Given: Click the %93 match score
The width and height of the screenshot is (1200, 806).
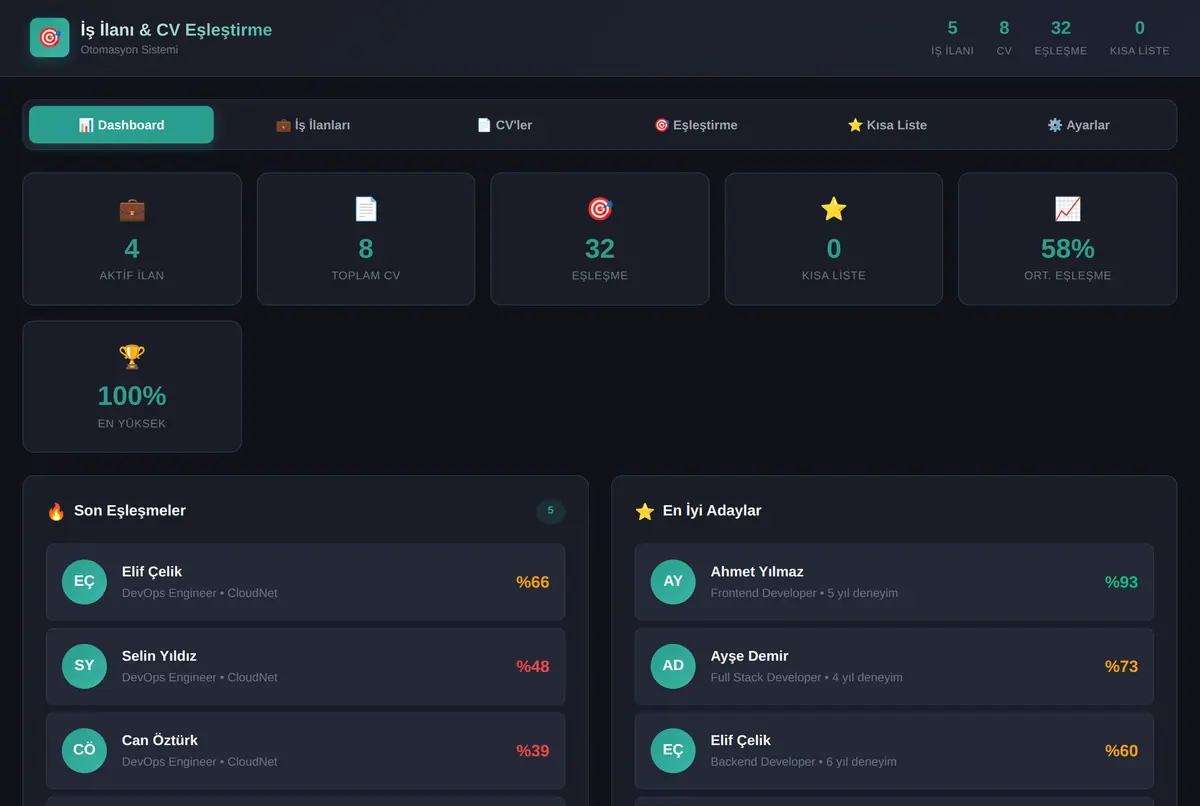Looking at the screenshot, I should (x=1122, y=582).
